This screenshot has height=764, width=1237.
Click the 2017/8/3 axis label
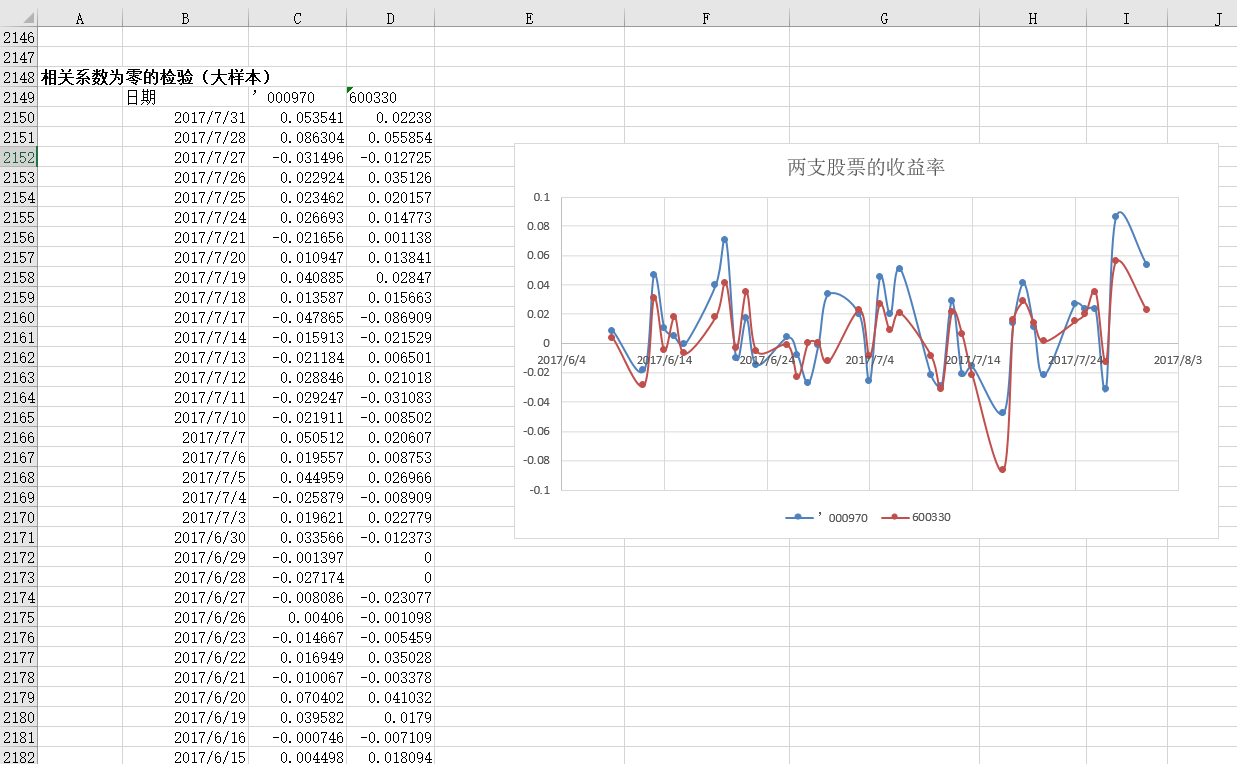(x=1176, y=359)
